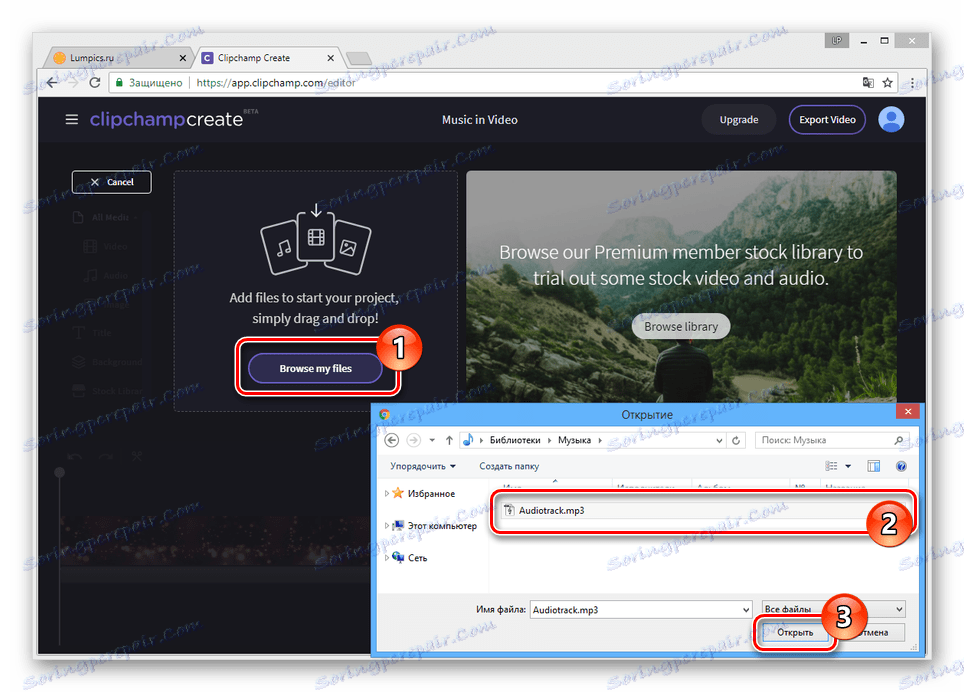Open recent locations dropdown in dialog
This screenshot has width=964, height=692.
click(x=432, y=440)
